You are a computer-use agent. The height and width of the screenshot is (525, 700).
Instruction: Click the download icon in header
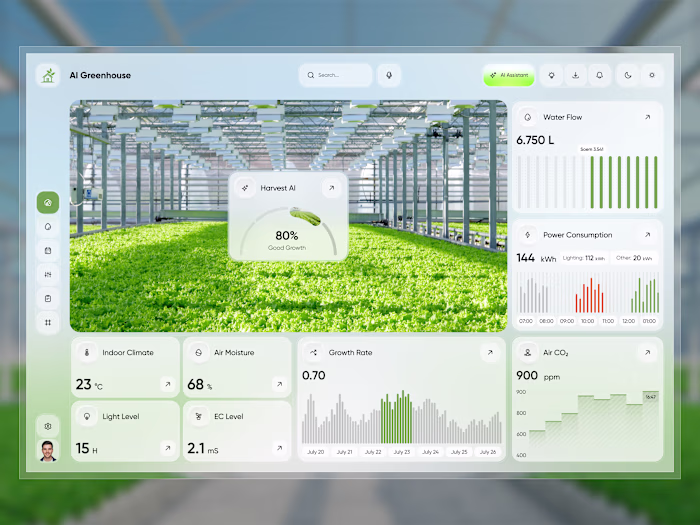[x=575, y=75]
